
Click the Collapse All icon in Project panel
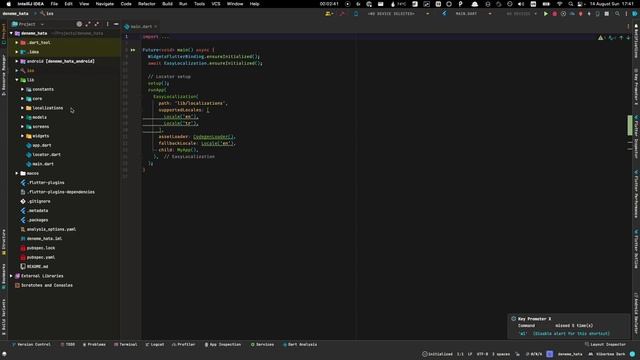(97, 24)
